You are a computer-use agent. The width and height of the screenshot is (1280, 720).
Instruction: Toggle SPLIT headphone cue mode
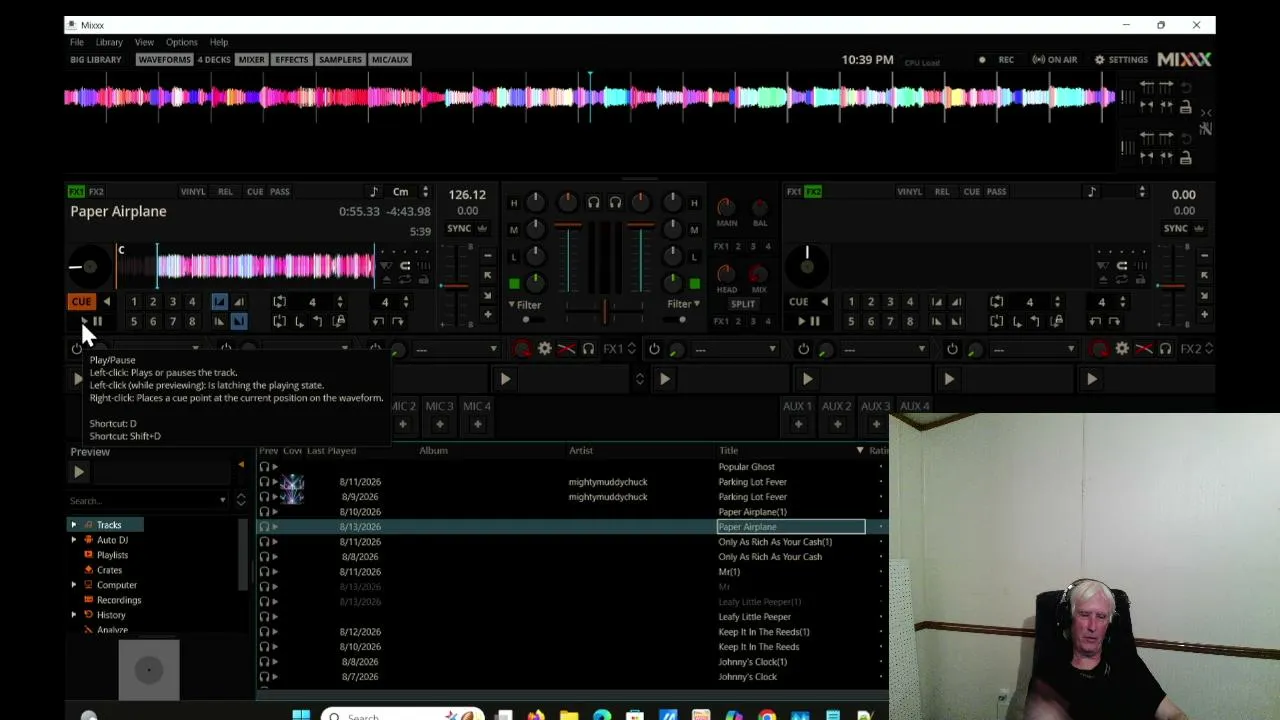743,304
